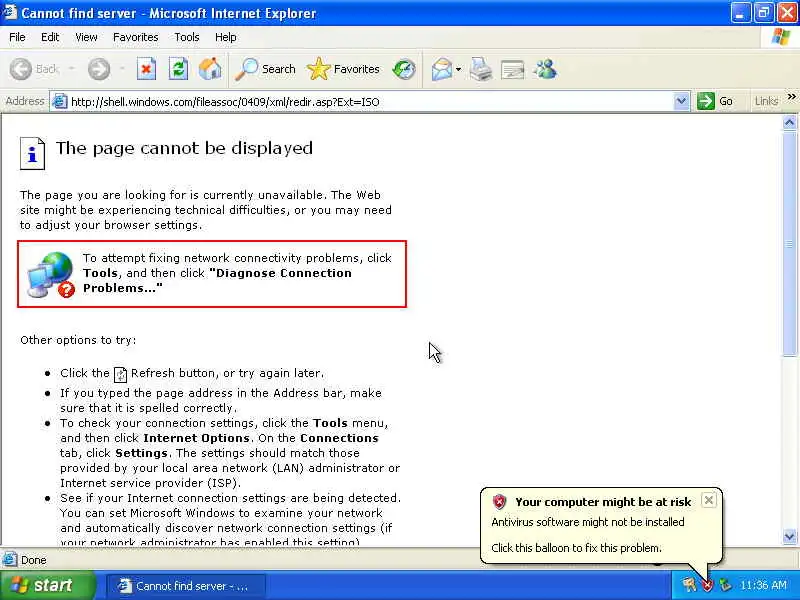Viewport: 800px width, 600px height.
Task: Open the Edit menu
Action: coord(50,37)
